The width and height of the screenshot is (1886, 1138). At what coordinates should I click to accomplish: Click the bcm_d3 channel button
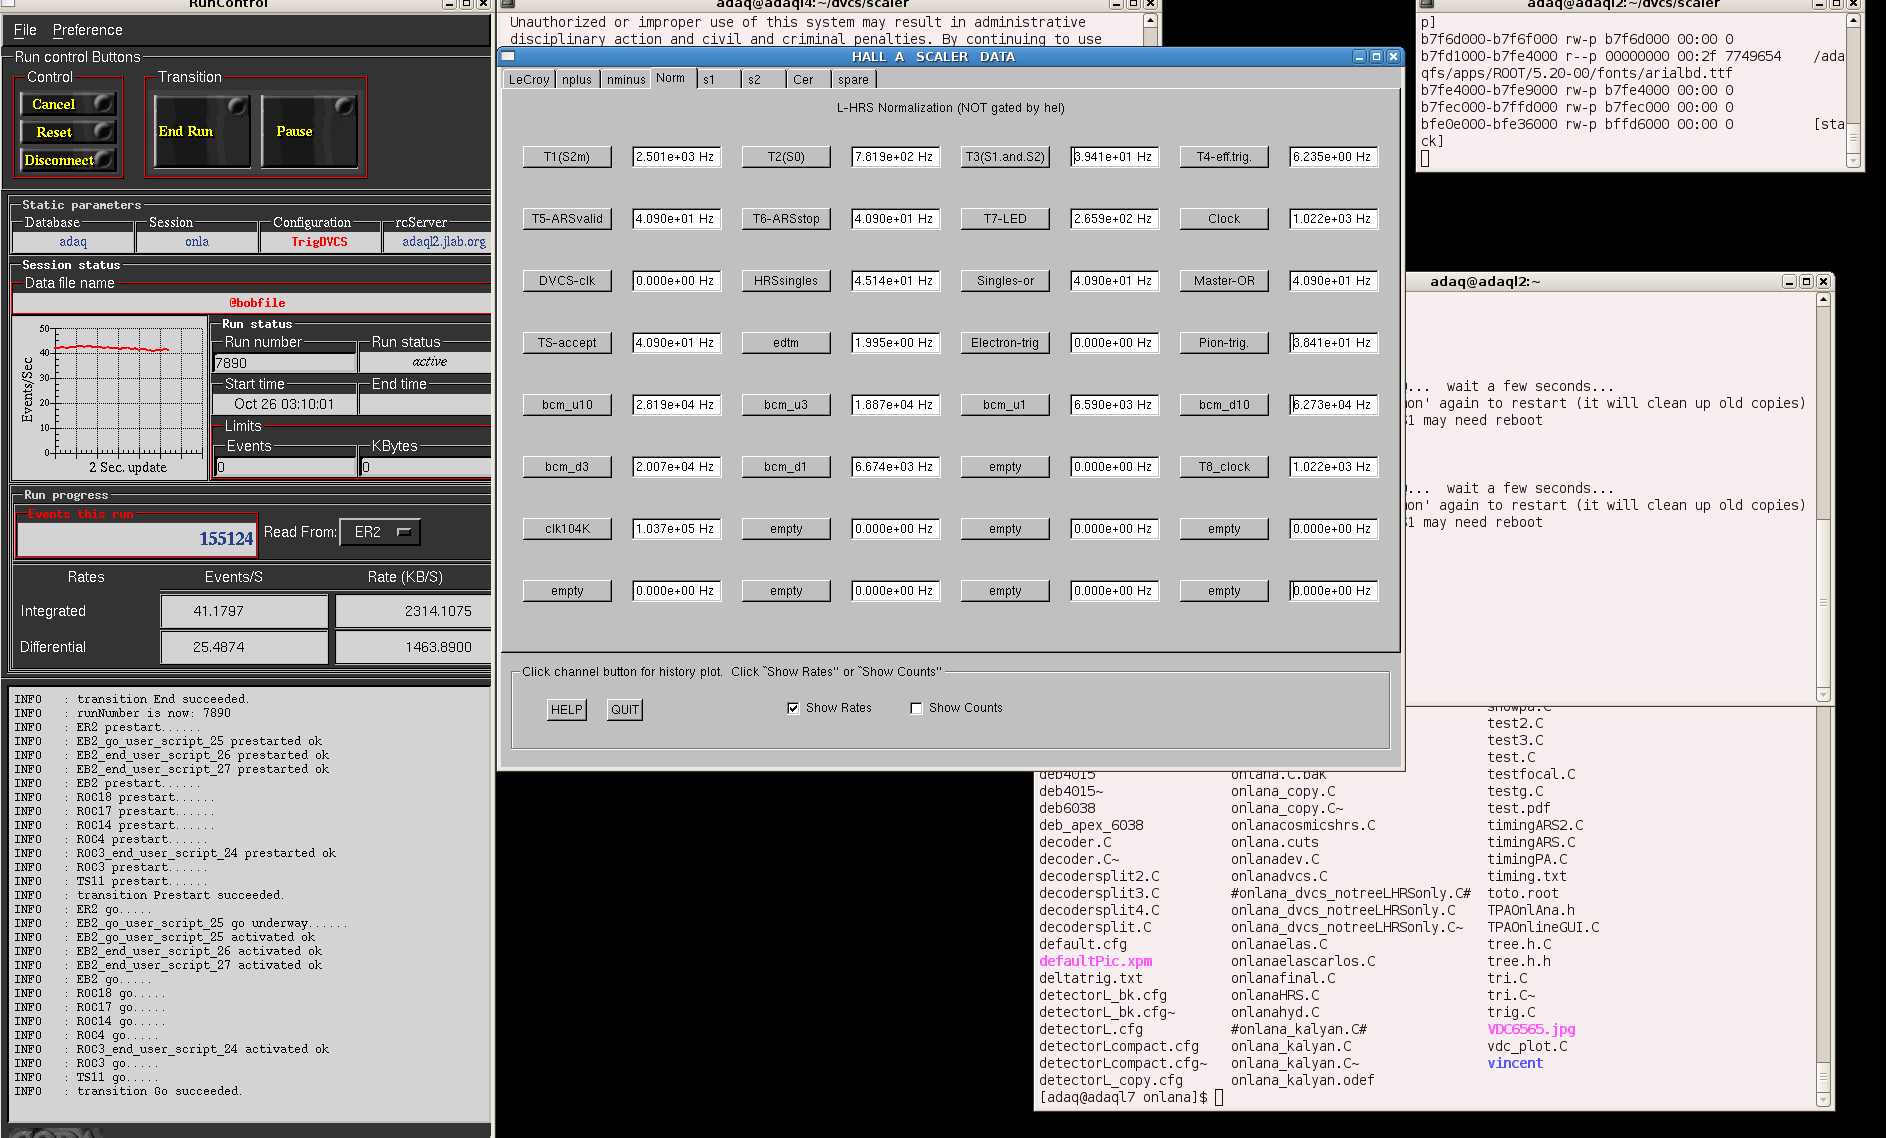567,467
